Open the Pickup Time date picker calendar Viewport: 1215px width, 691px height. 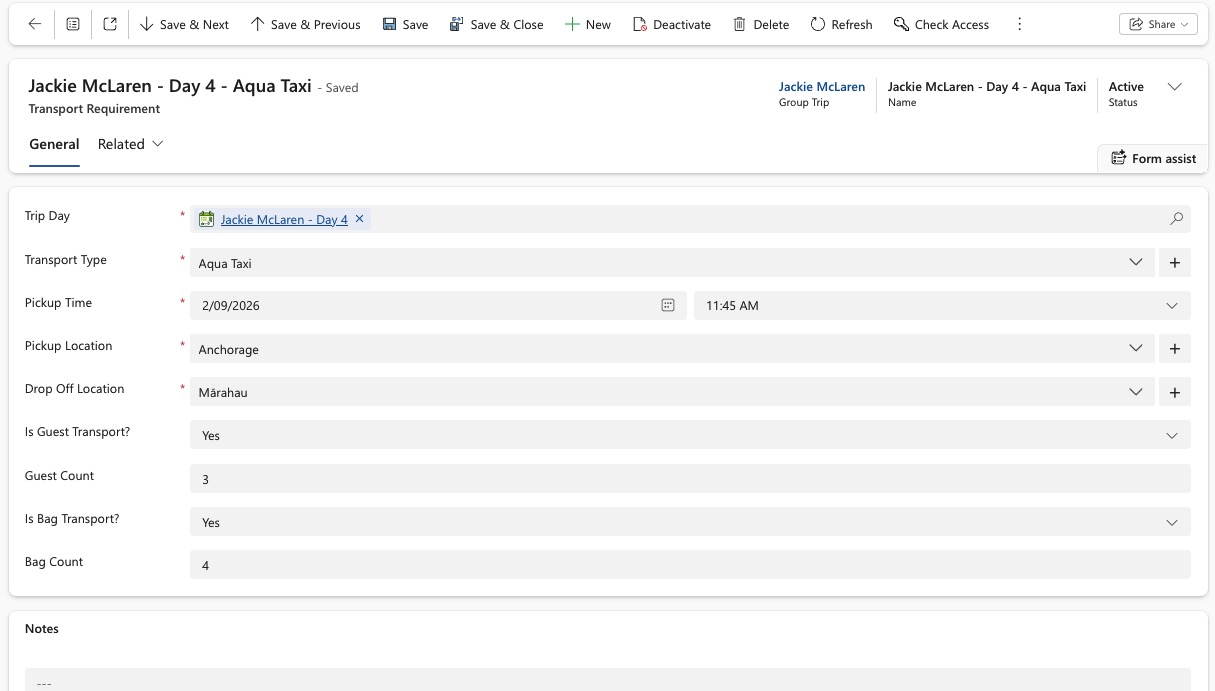668,305
